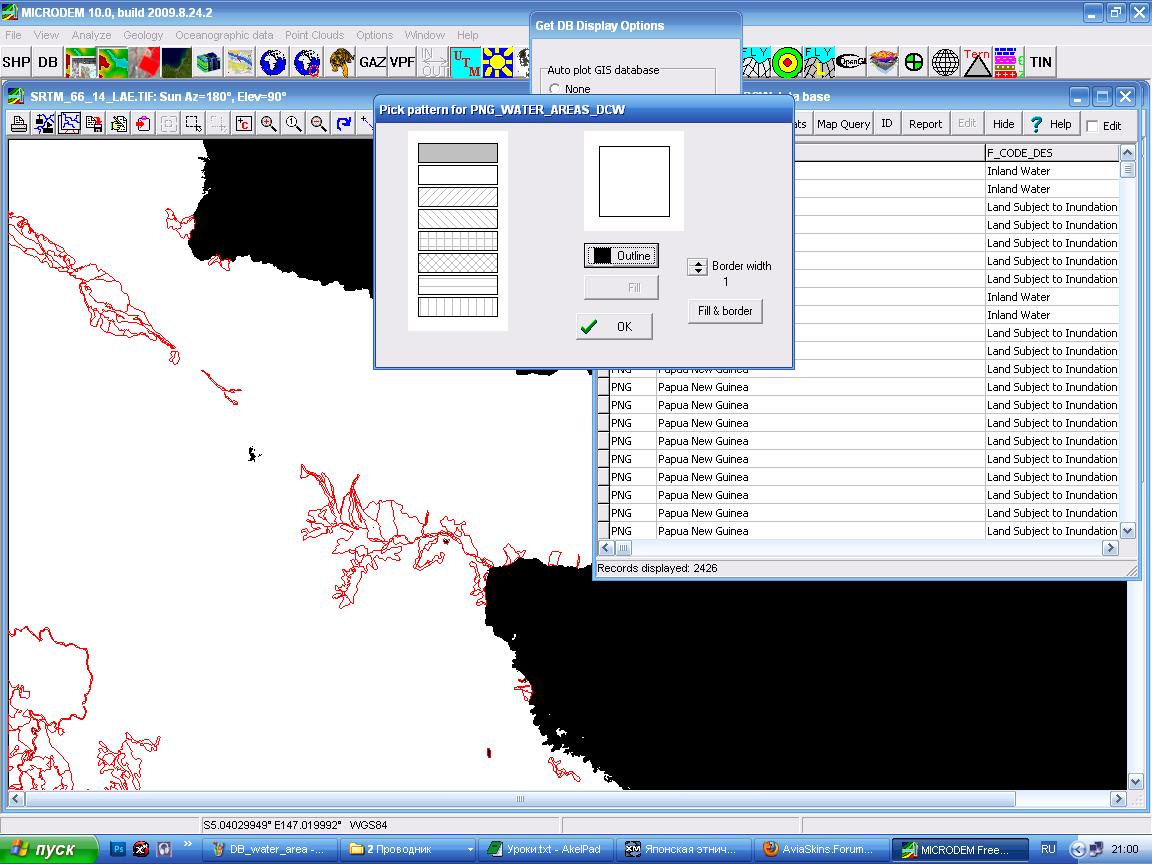
Task: Click zoom out magnifier on map toolbar
Action: point(318,123)
